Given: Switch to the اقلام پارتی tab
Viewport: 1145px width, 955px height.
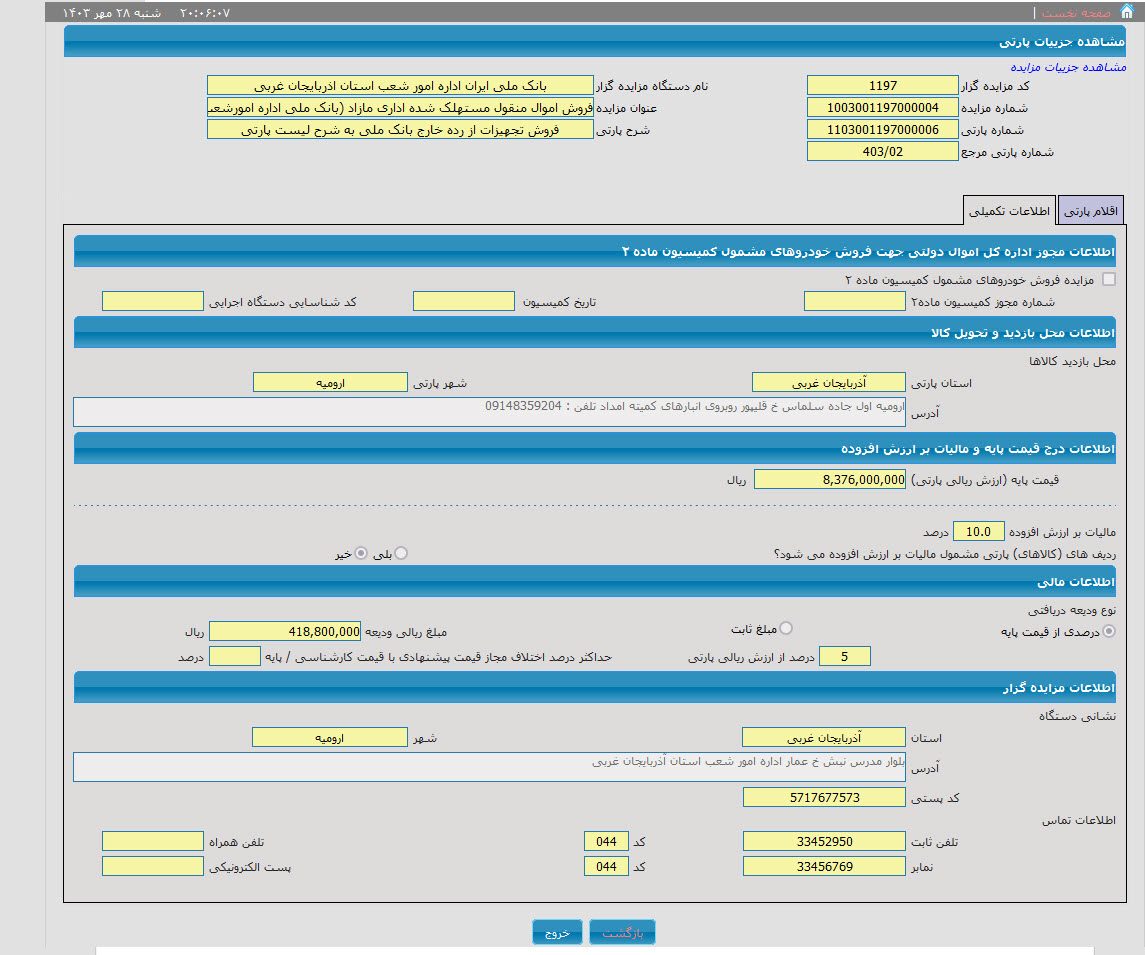Looking at the screenshot, I should click(x=1090, y=212).
